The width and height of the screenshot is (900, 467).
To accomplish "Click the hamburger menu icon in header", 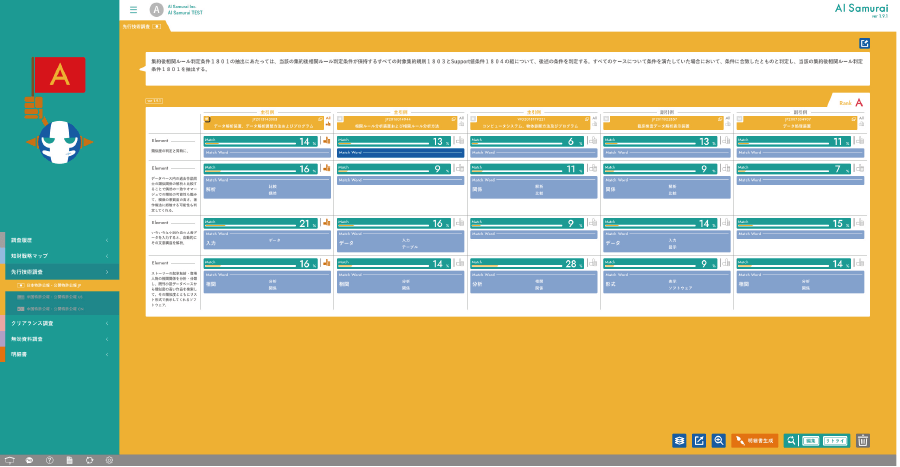I will tap(134, 9).
